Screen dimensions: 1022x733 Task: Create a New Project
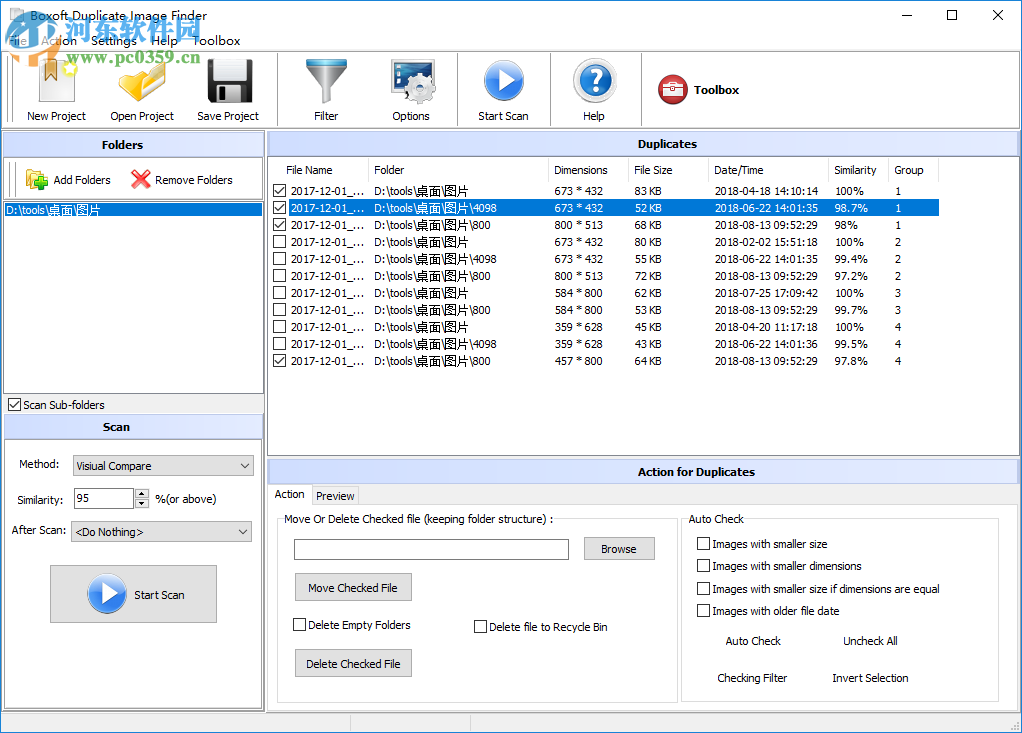[x=55, y=89]
